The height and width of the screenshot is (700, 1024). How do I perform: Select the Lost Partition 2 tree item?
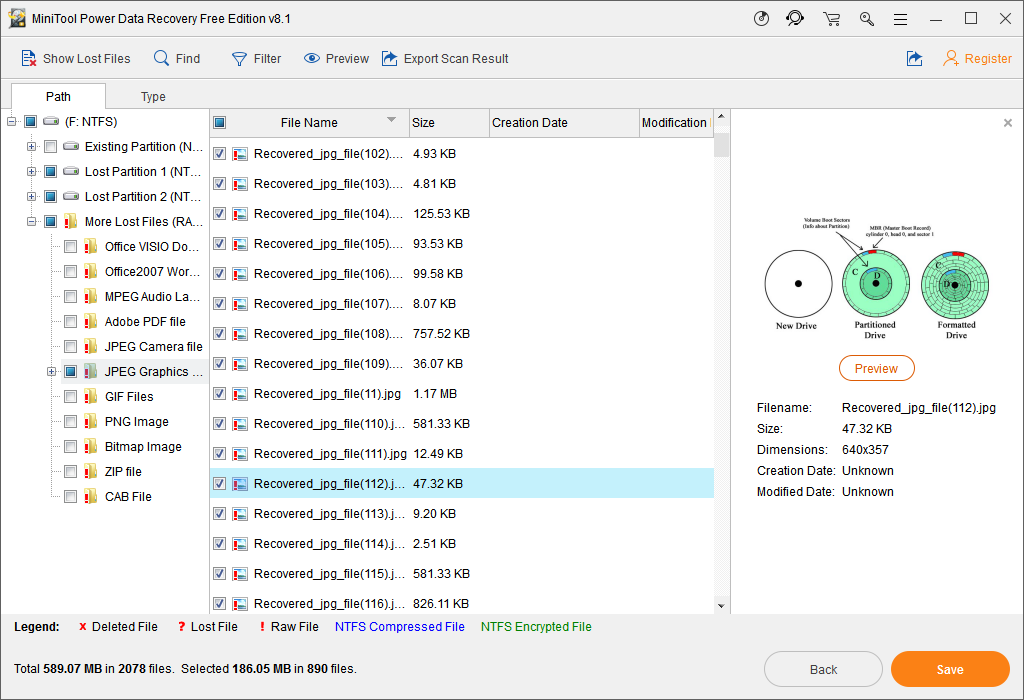tap(142, 197)
